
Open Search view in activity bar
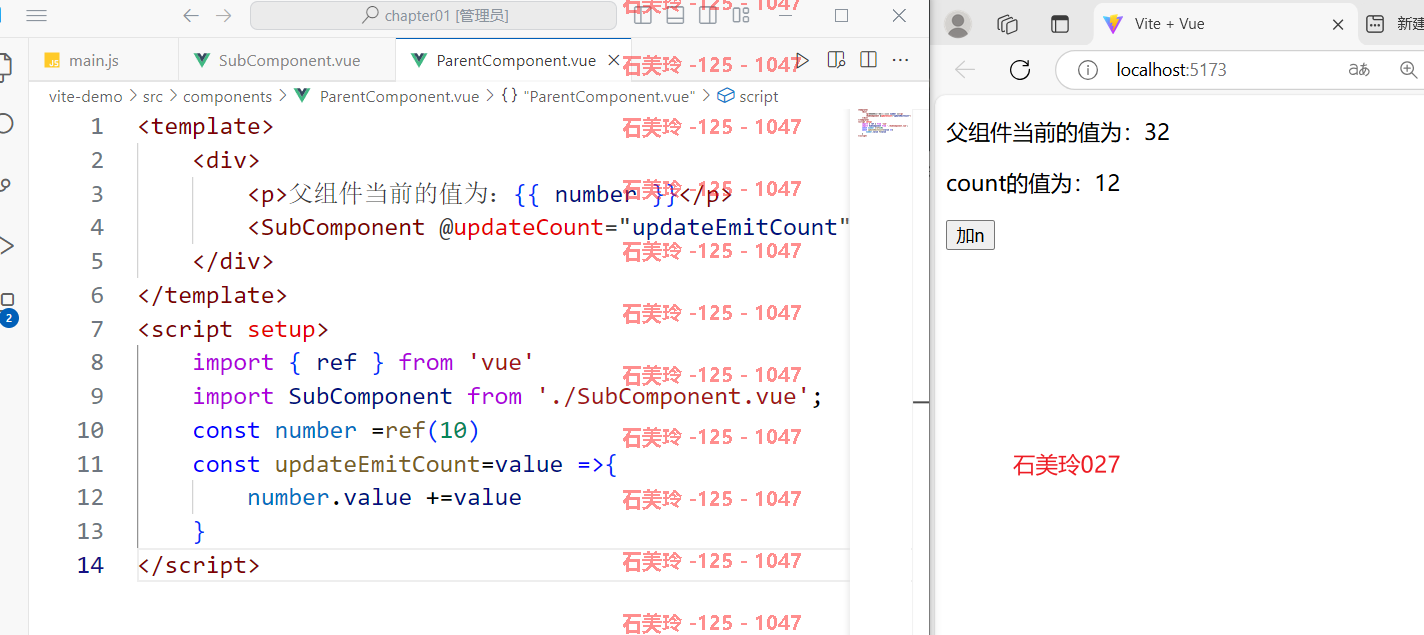coord(6,124)
